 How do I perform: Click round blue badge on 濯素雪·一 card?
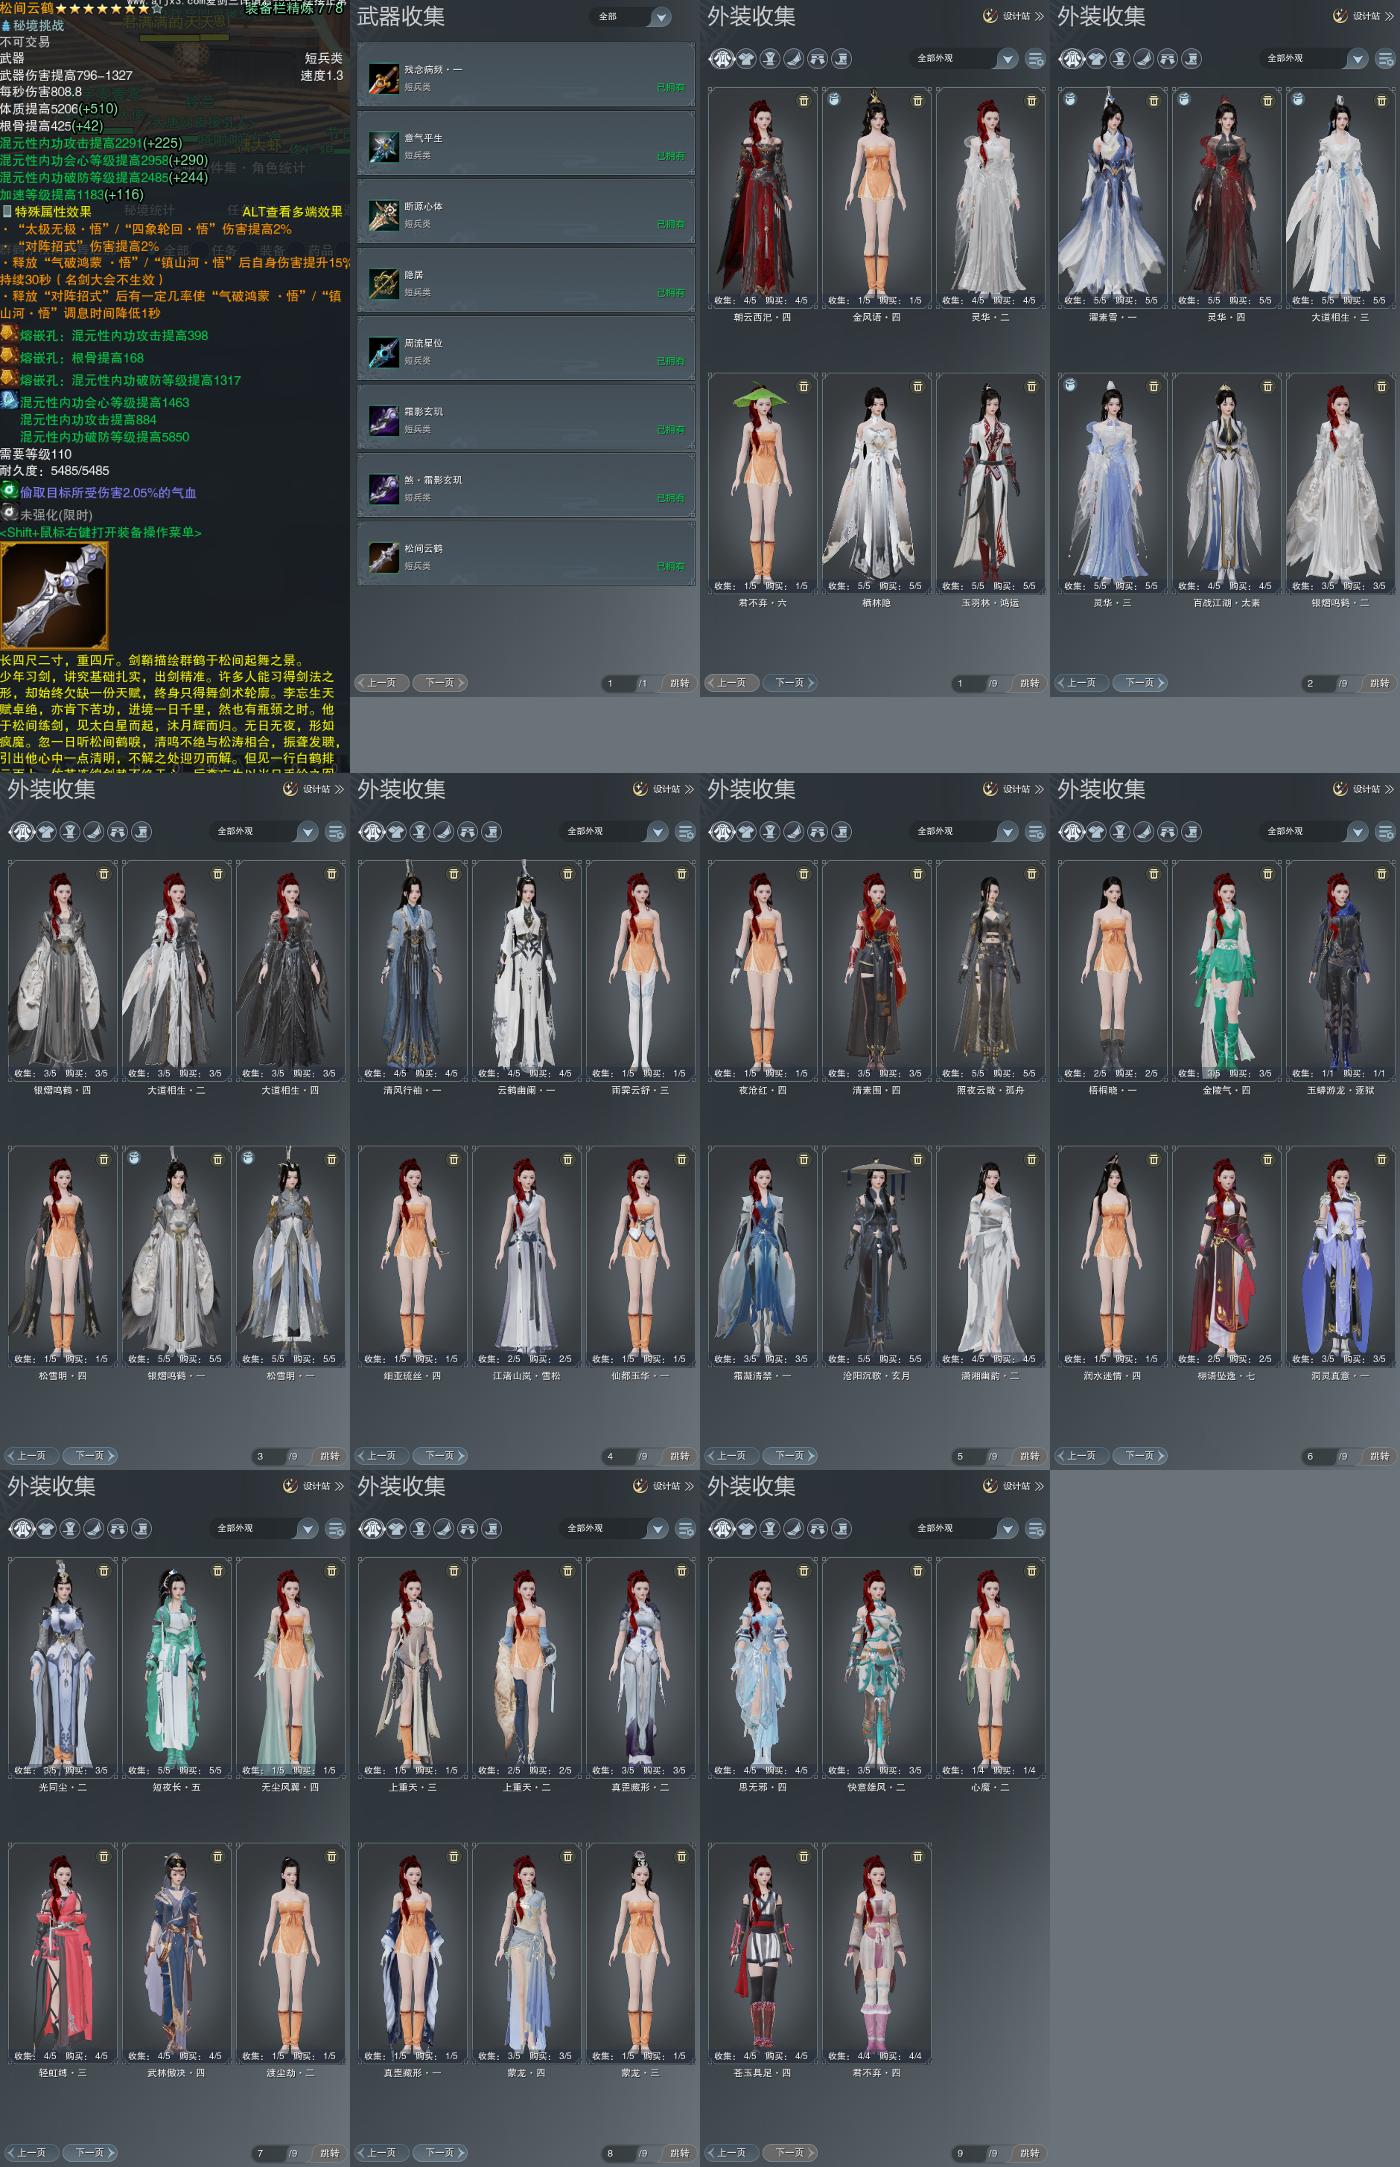click(1071, 100)
